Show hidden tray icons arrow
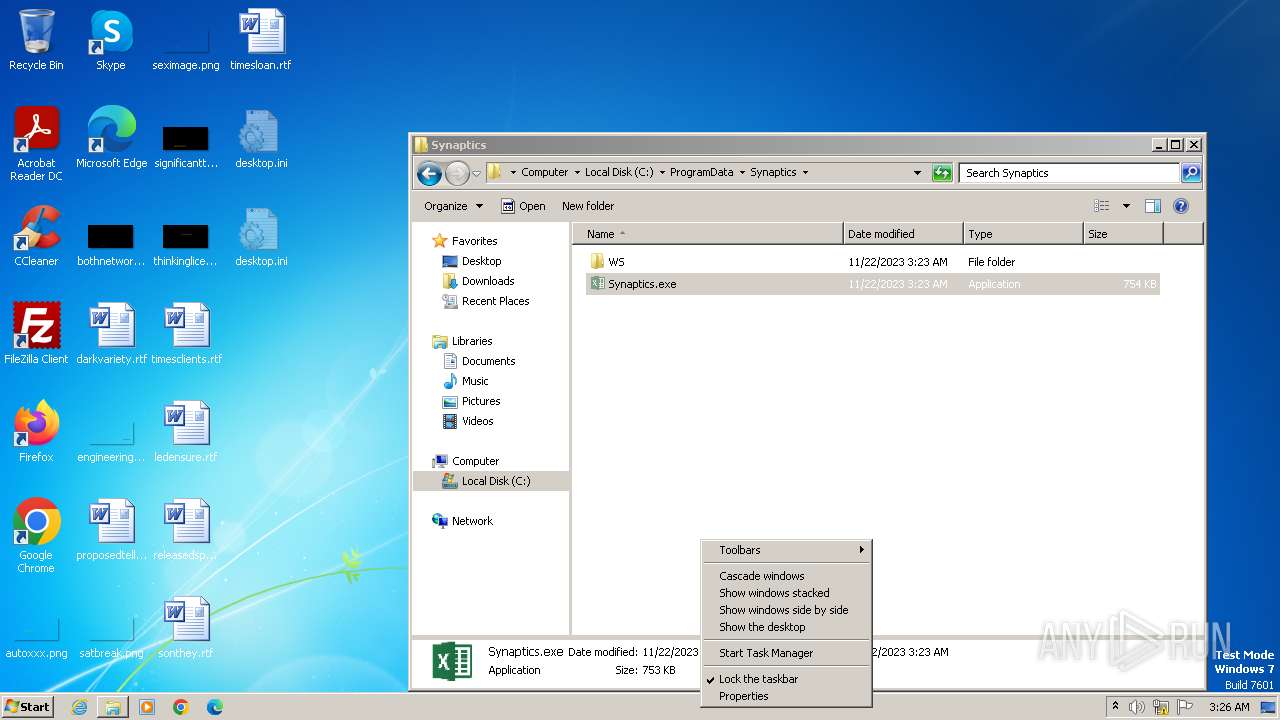This screenshot has width=1280, height=720. pos(1115,706)
